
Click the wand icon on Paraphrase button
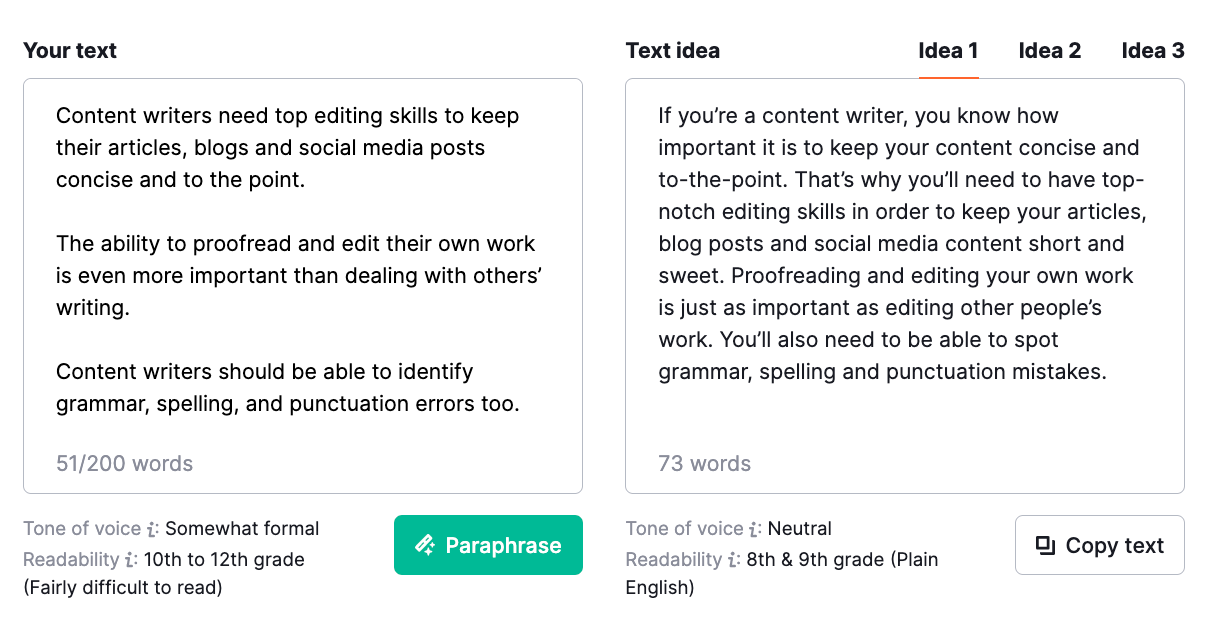coord(425,545)
